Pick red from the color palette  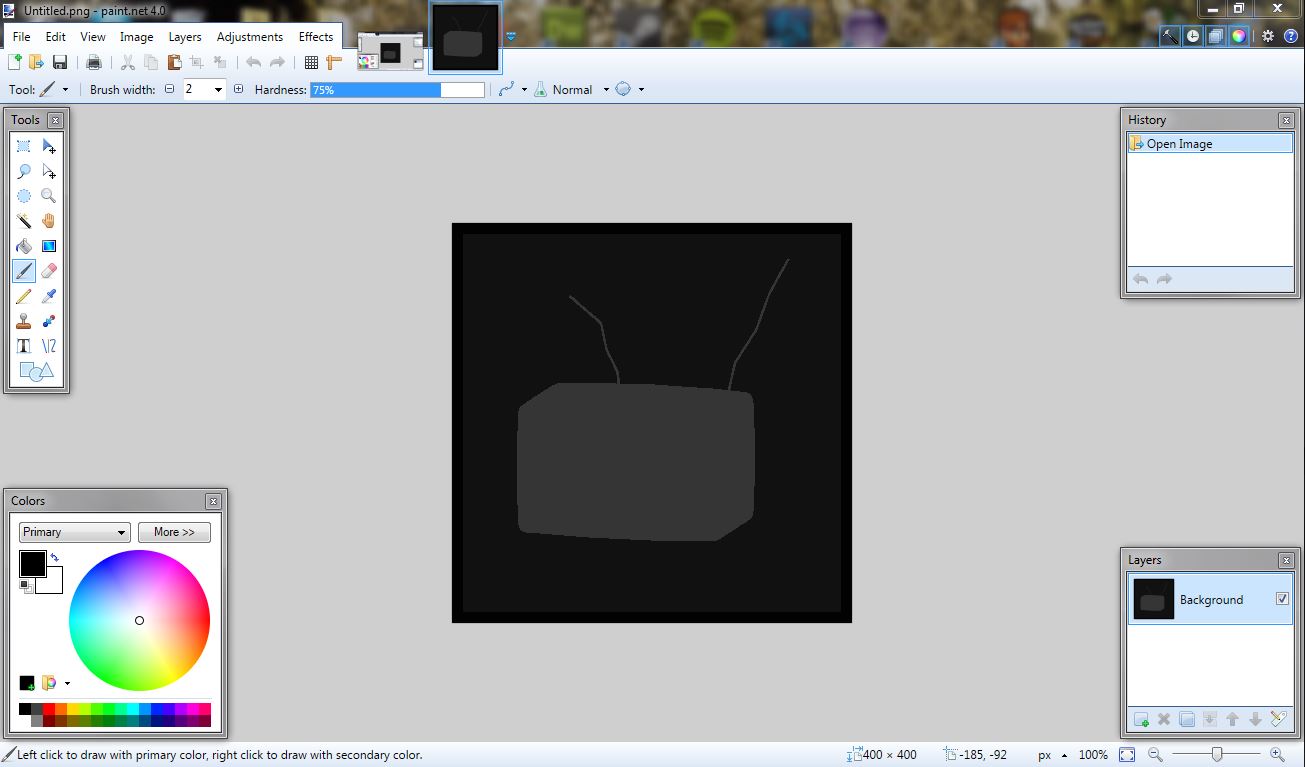pyautogui.click(x=49, y=709)
